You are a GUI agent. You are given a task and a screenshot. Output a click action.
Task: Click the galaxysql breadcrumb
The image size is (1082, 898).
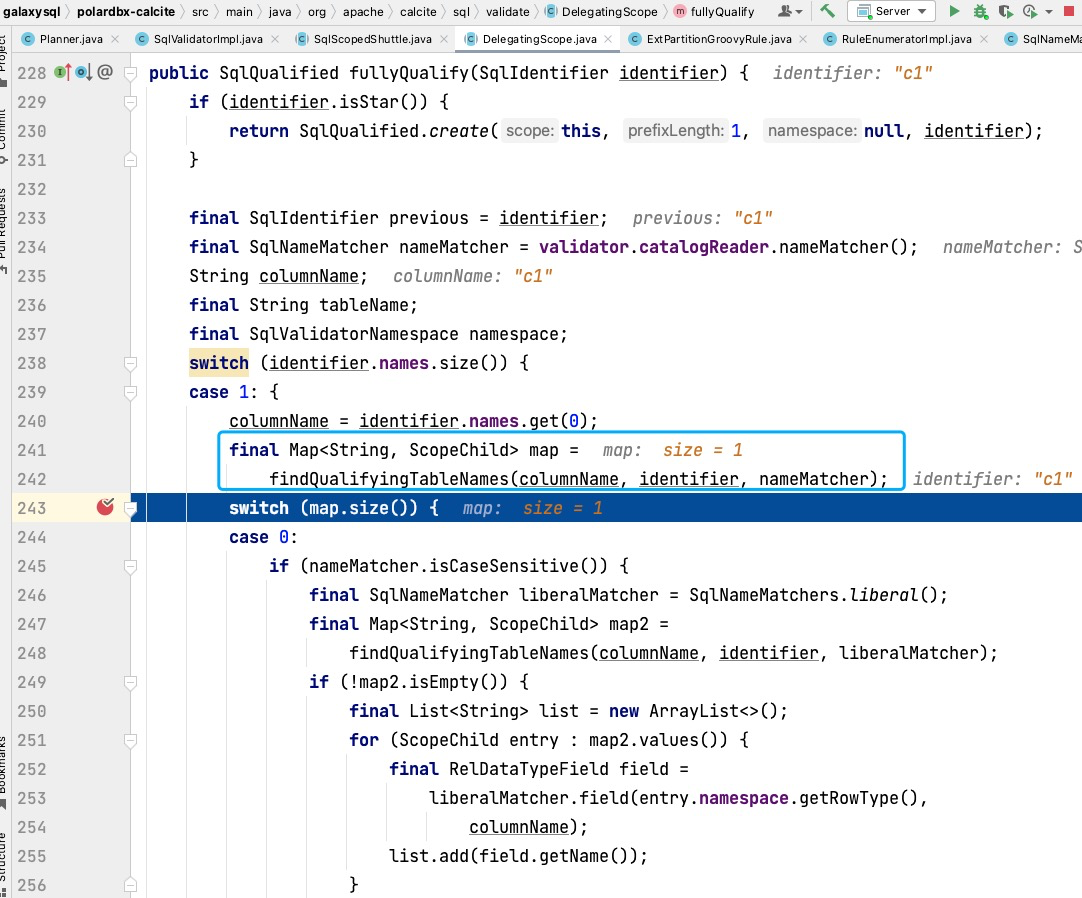32,12
